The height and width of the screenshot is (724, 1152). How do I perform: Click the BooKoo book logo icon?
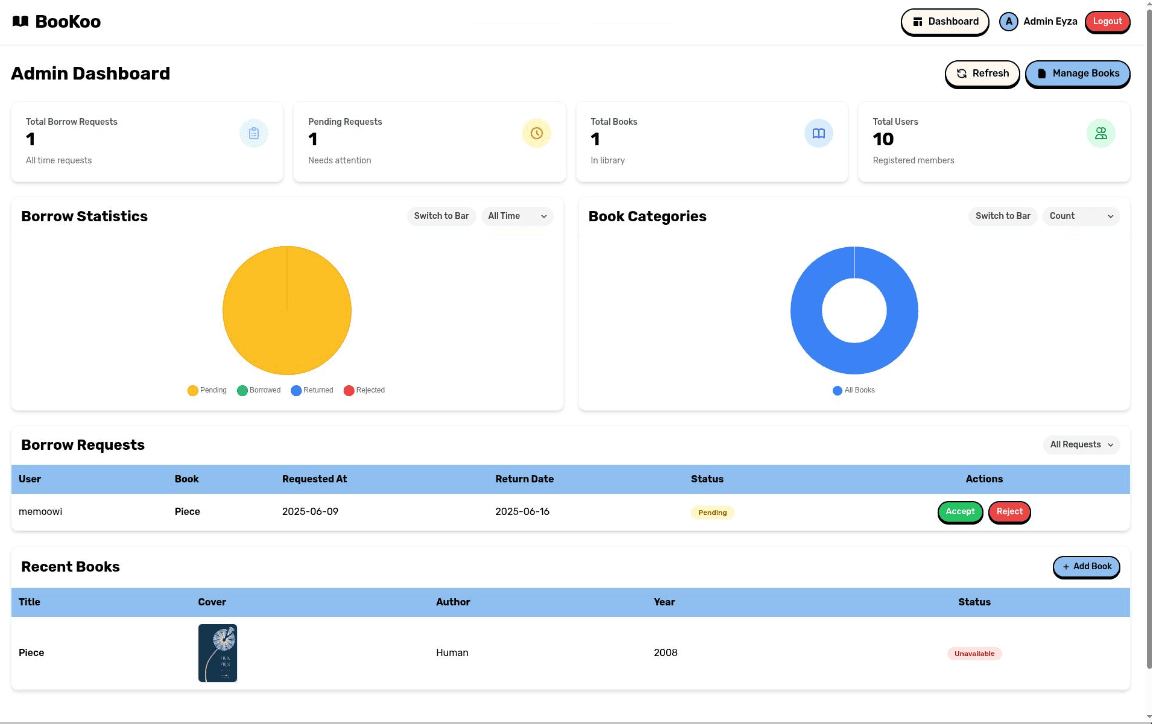(20, 22)
